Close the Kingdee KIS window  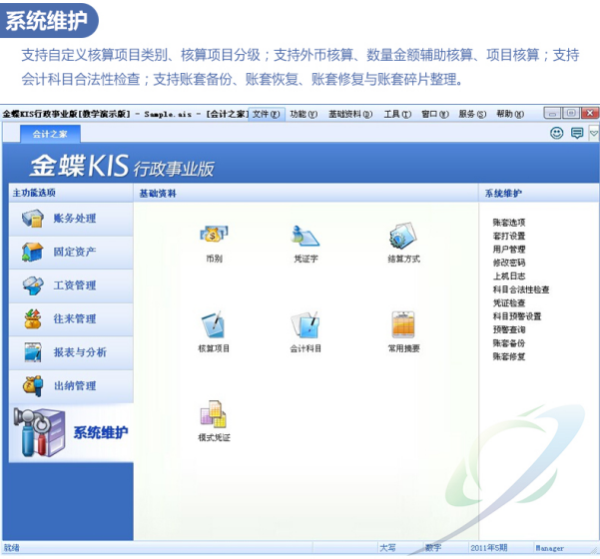590,113
